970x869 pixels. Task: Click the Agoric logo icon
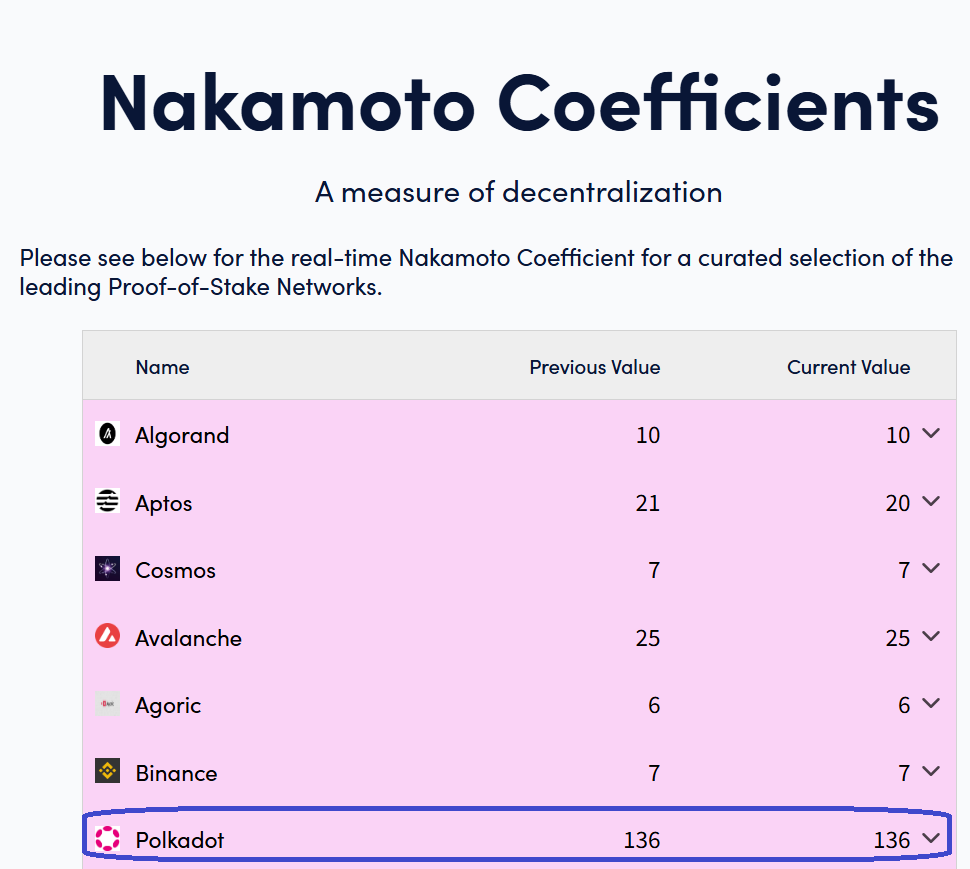point(107,705)
